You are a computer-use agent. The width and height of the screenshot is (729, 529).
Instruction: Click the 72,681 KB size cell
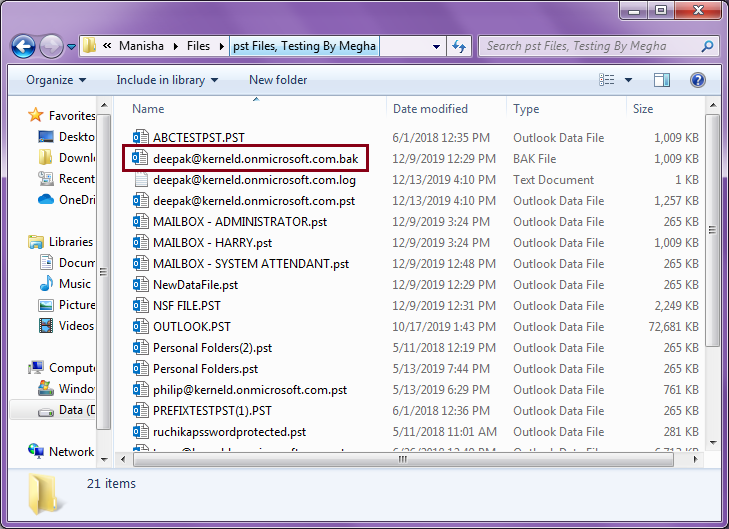pos(673,326)
